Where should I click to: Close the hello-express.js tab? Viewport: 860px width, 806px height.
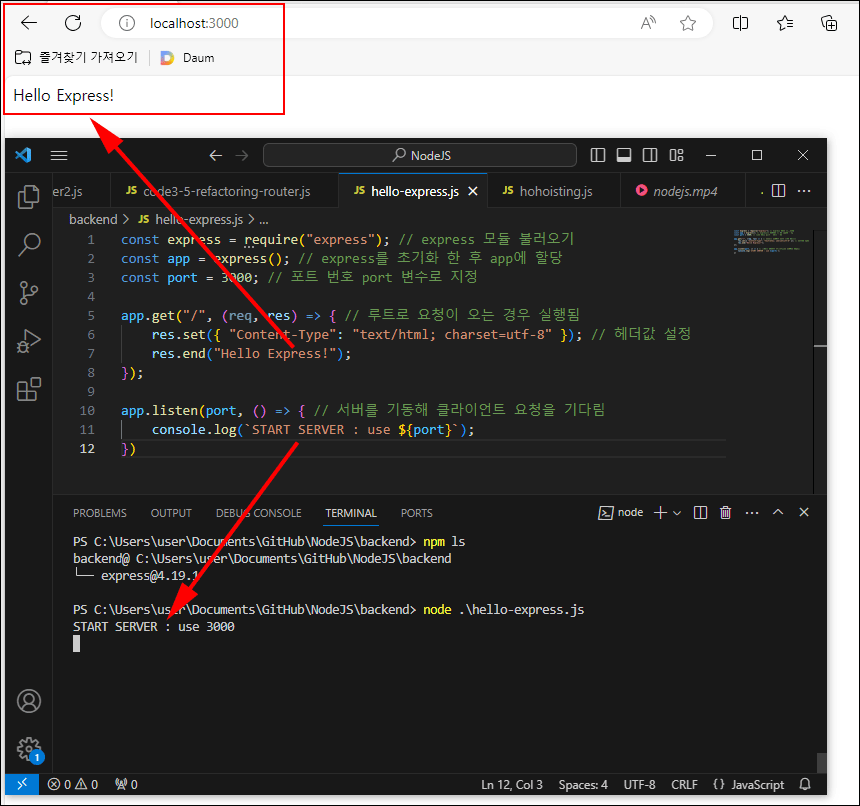tap(473, 191)
